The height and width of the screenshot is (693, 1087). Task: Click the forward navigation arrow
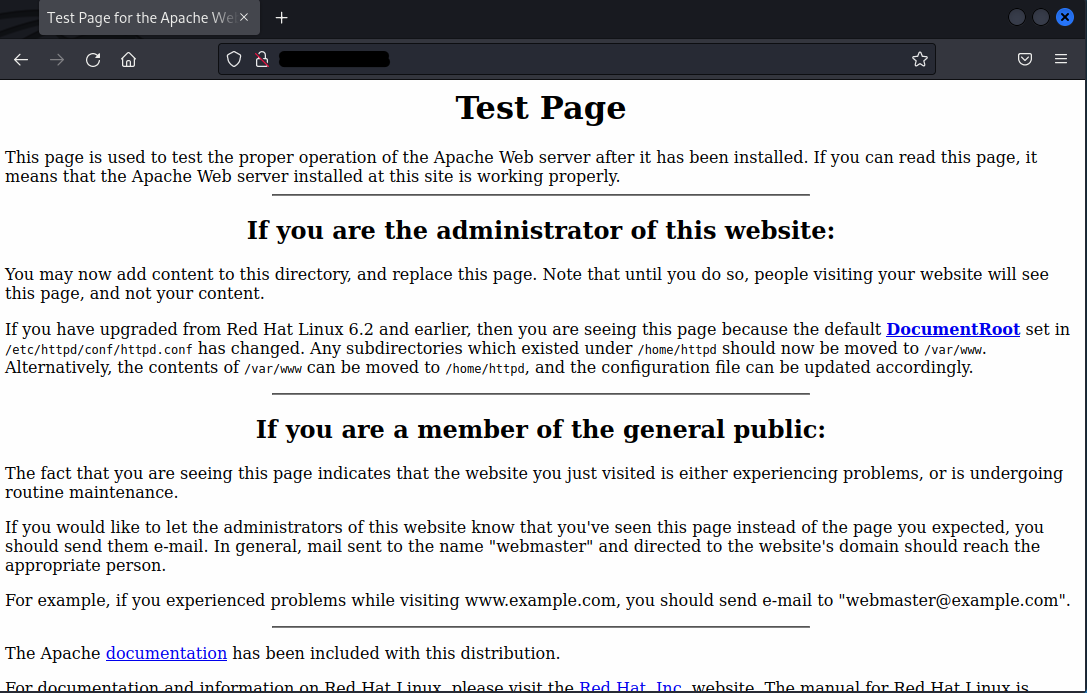(x=57, y=60)
